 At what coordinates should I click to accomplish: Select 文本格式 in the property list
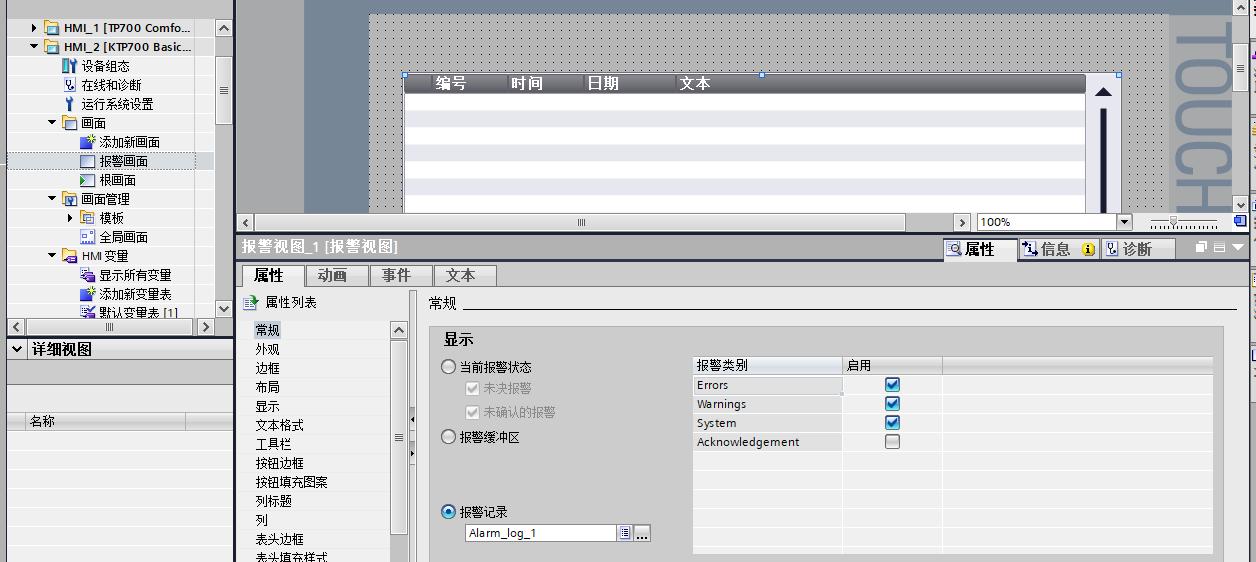point(280,425)
